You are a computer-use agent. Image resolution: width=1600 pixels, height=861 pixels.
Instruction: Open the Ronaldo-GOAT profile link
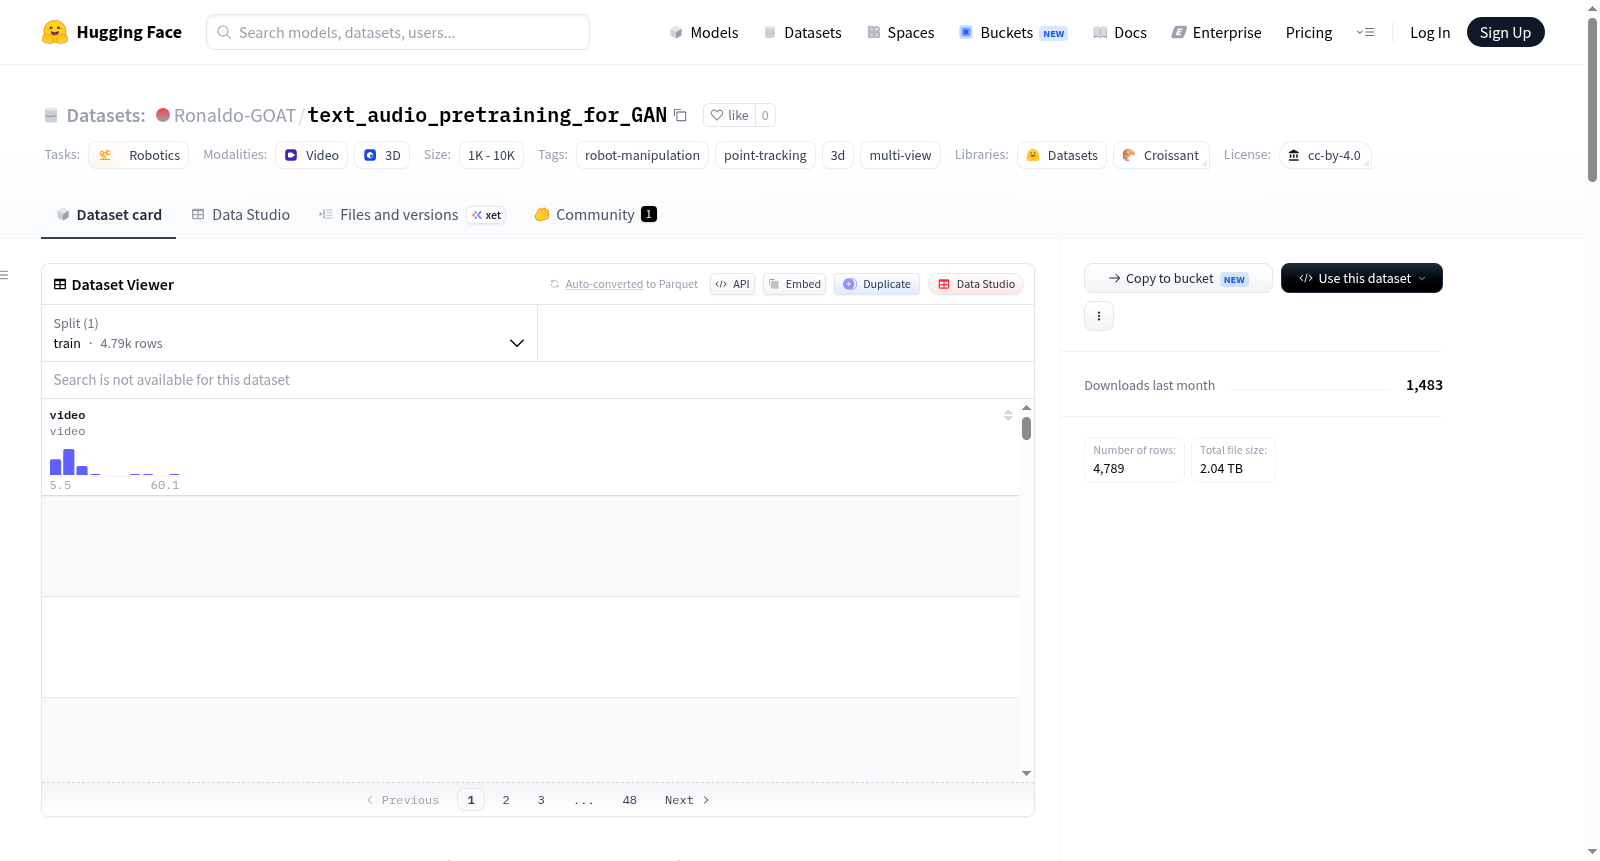pyautogui.click(x=235, y=115)
